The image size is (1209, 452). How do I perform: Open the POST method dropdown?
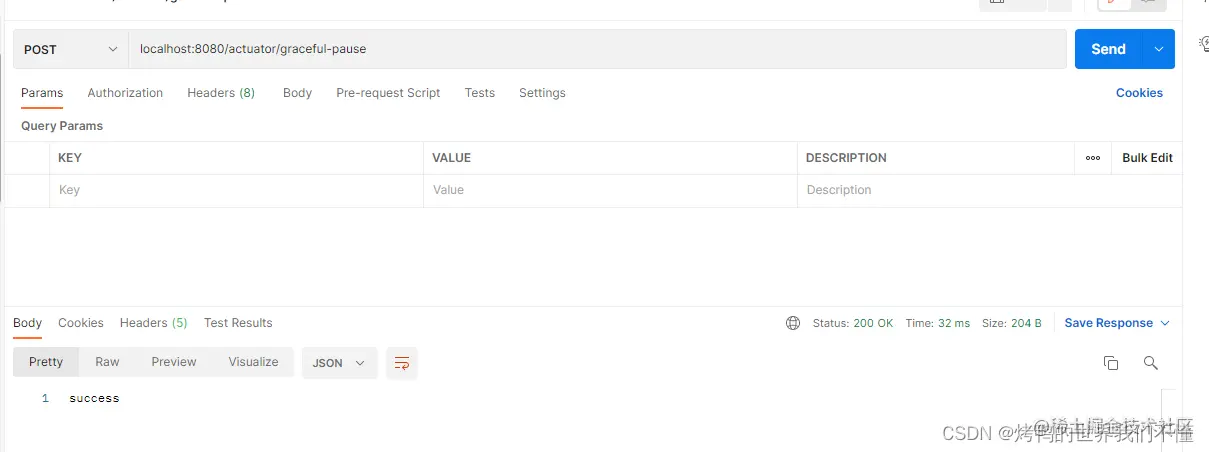pyautogui.click(x=70, y=49)
